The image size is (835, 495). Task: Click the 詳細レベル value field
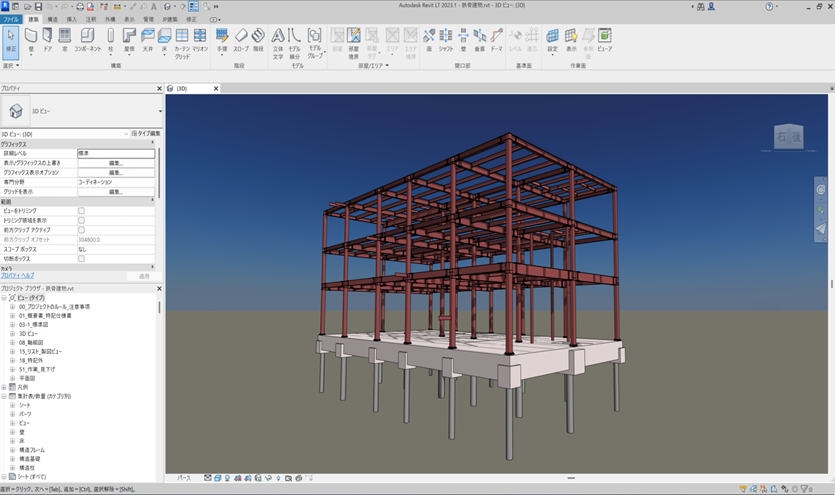[x=116, y=153]
